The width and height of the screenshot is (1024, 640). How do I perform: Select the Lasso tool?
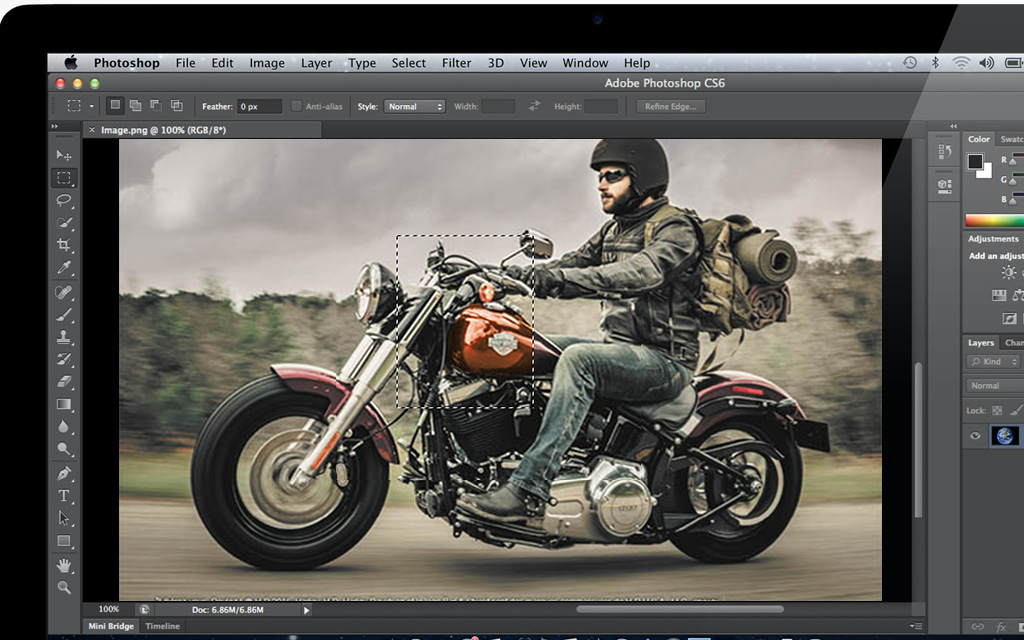pyautogui.click(x=64, y=200)
